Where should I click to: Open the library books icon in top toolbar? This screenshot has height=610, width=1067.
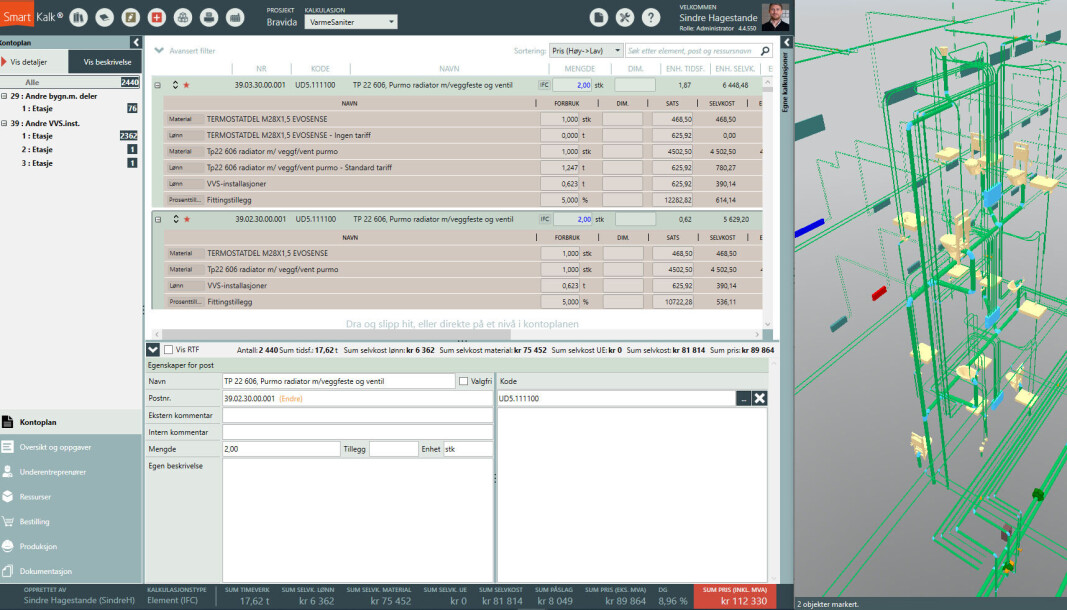coord(78,17)
